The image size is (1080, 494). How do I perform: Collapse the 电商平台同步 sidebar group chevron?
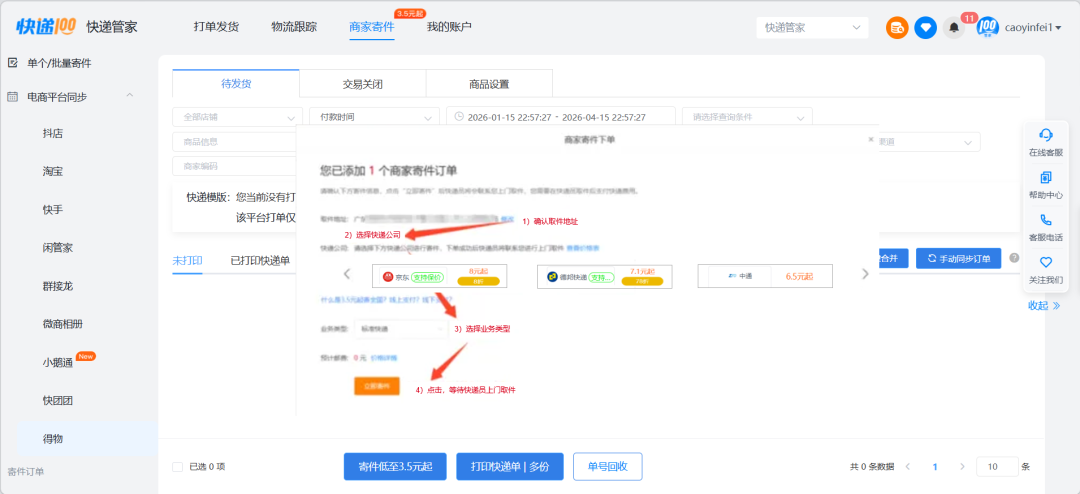(129, 96)
